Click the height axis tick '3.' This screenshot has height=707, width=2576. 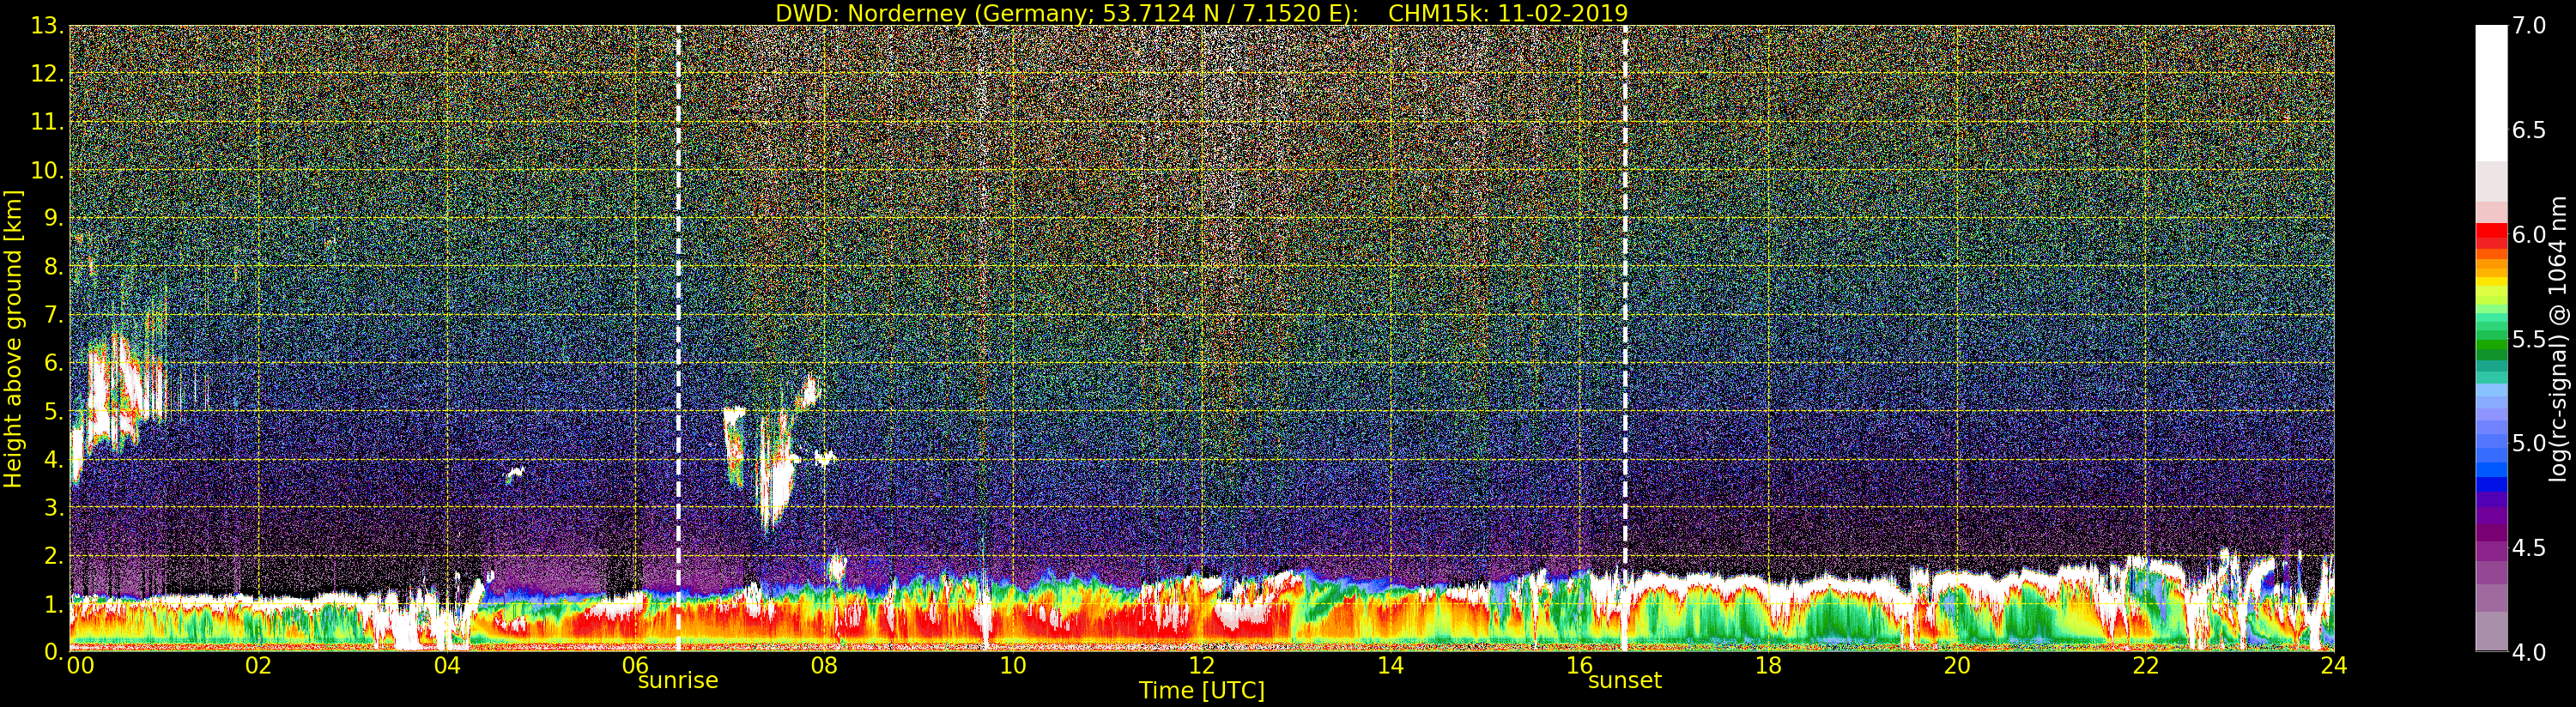click(x=54, y=507)
